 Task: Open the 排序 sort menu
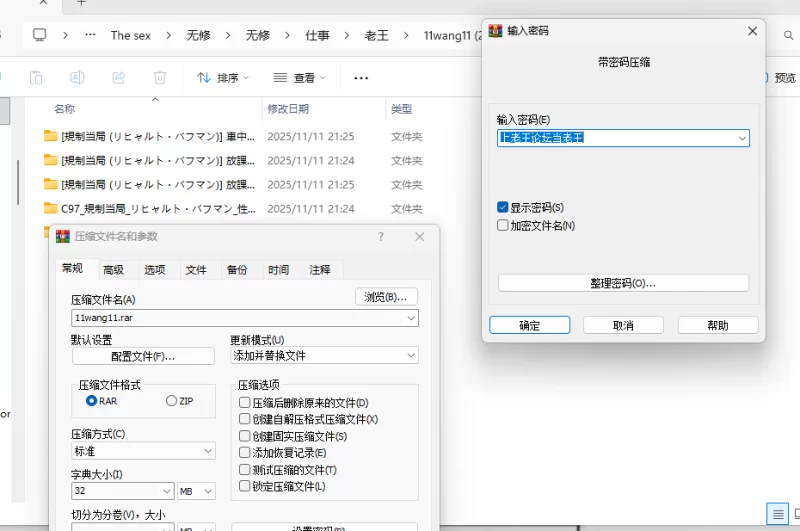pos(222,77)
